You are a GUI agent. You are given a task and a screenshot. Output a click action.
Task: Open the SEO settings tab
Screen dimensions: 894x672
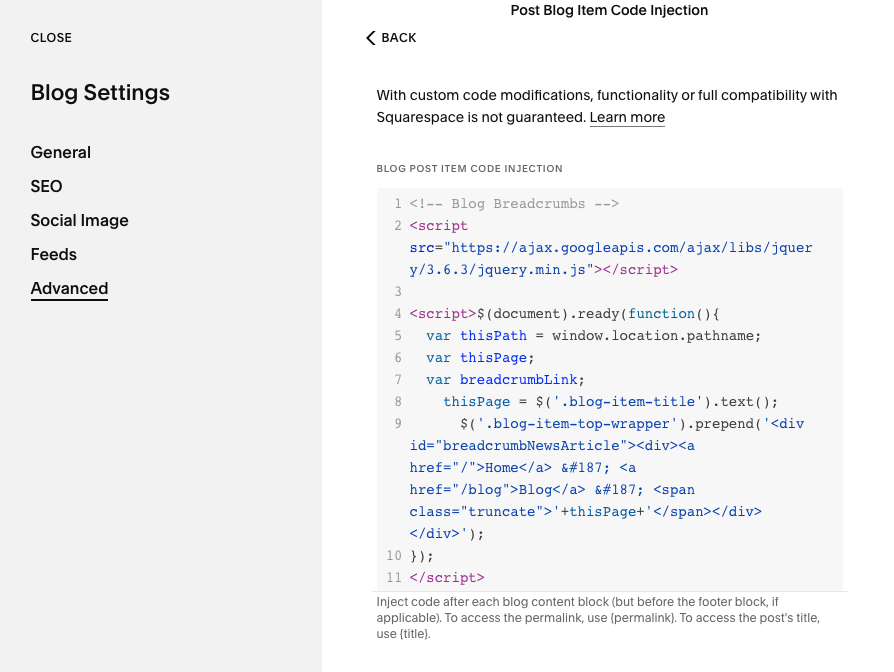pyautogui.click(x=46, y=186)
